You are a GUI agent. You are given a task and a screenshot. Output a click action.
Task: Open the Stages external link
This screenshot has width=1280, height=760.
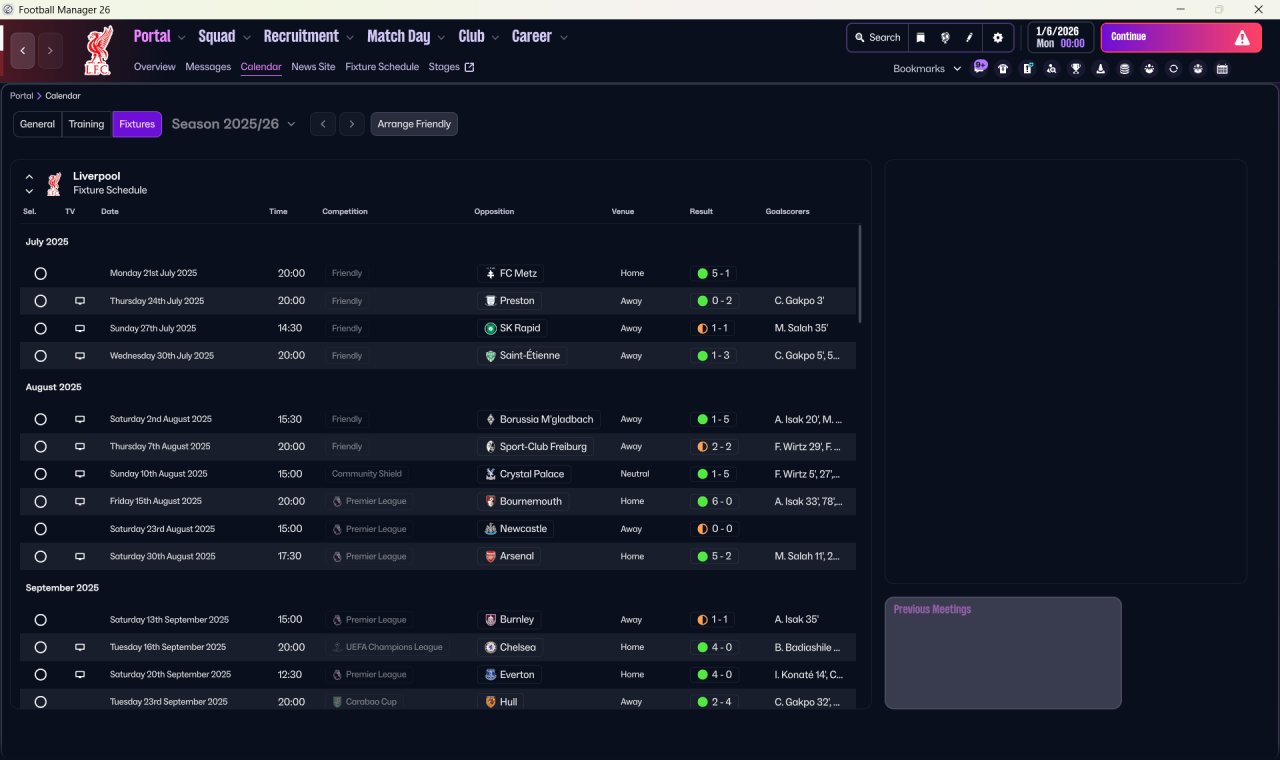click(x=451, y=67)
